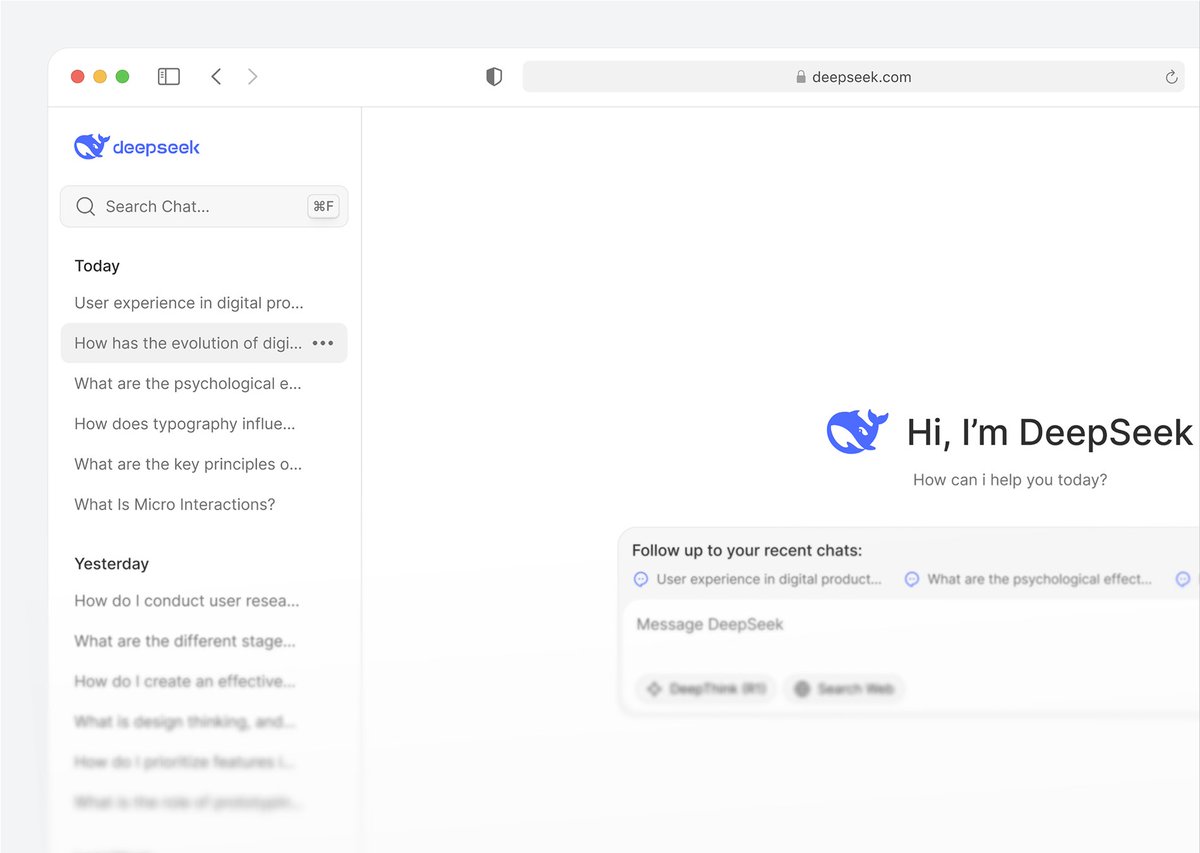
Task: Click the ⌘F shortcut badge
Action: pyautogui.click(x=323, y=206)
